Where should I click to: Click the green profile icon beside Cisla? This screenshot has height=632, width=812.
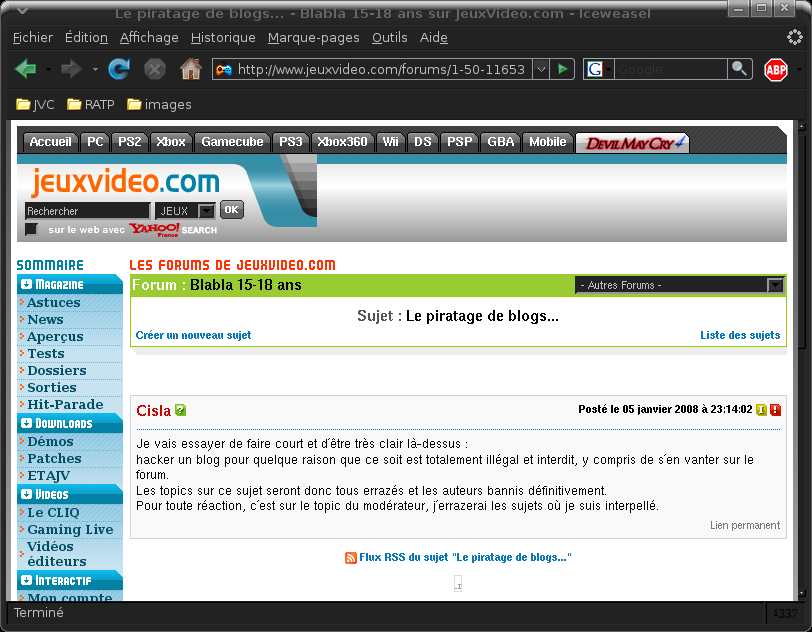click(180, 410)
